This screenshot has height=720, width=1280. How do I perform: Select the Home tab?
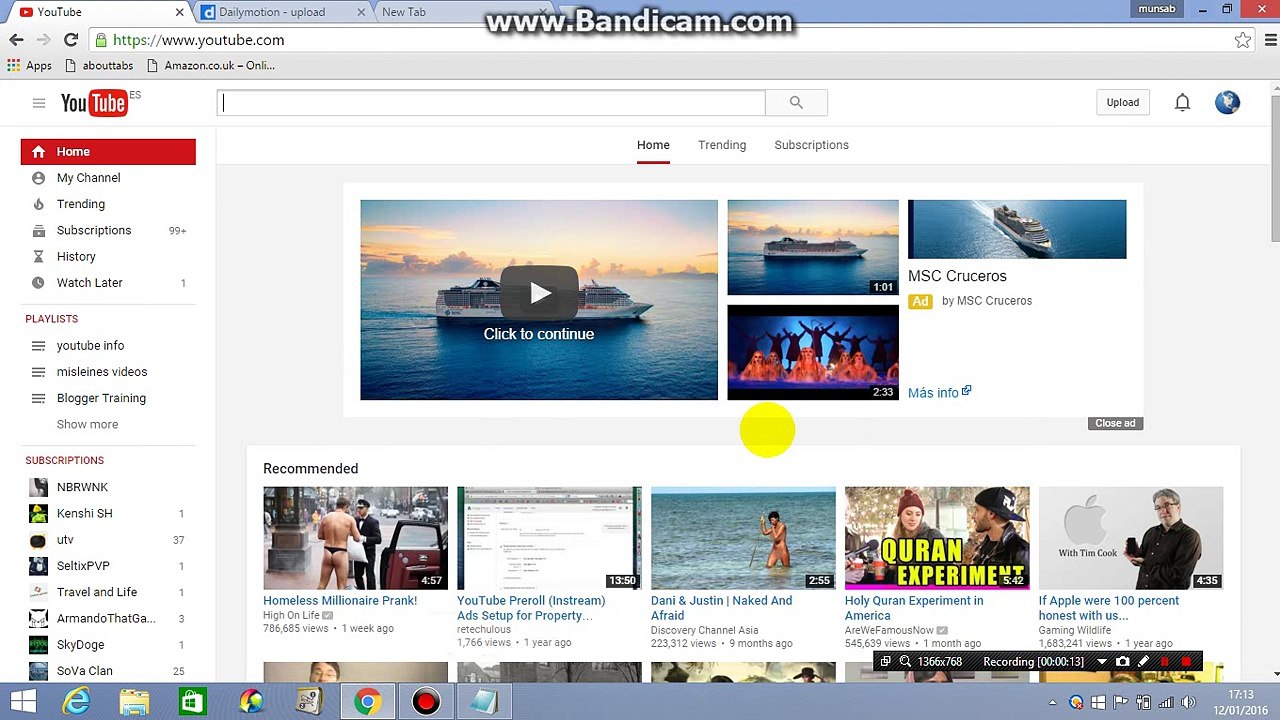pos(653,145)
